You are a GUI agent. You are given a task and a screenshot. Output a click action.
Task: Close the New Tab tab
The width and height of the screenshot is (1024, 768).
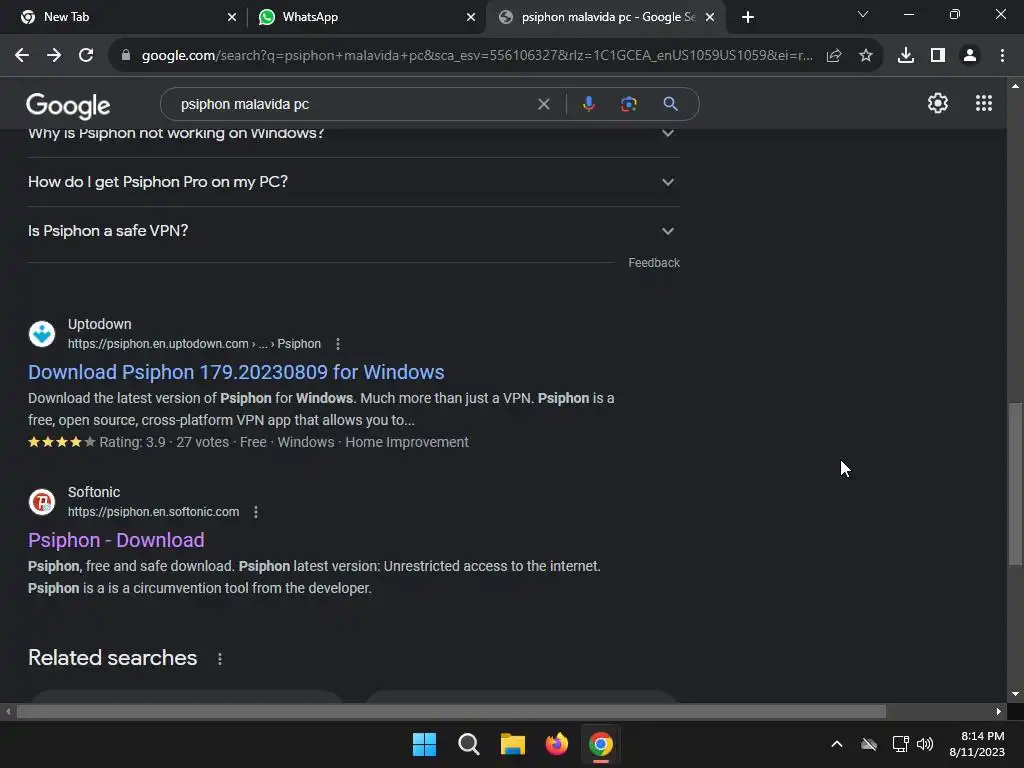click(x=232, y=18)
